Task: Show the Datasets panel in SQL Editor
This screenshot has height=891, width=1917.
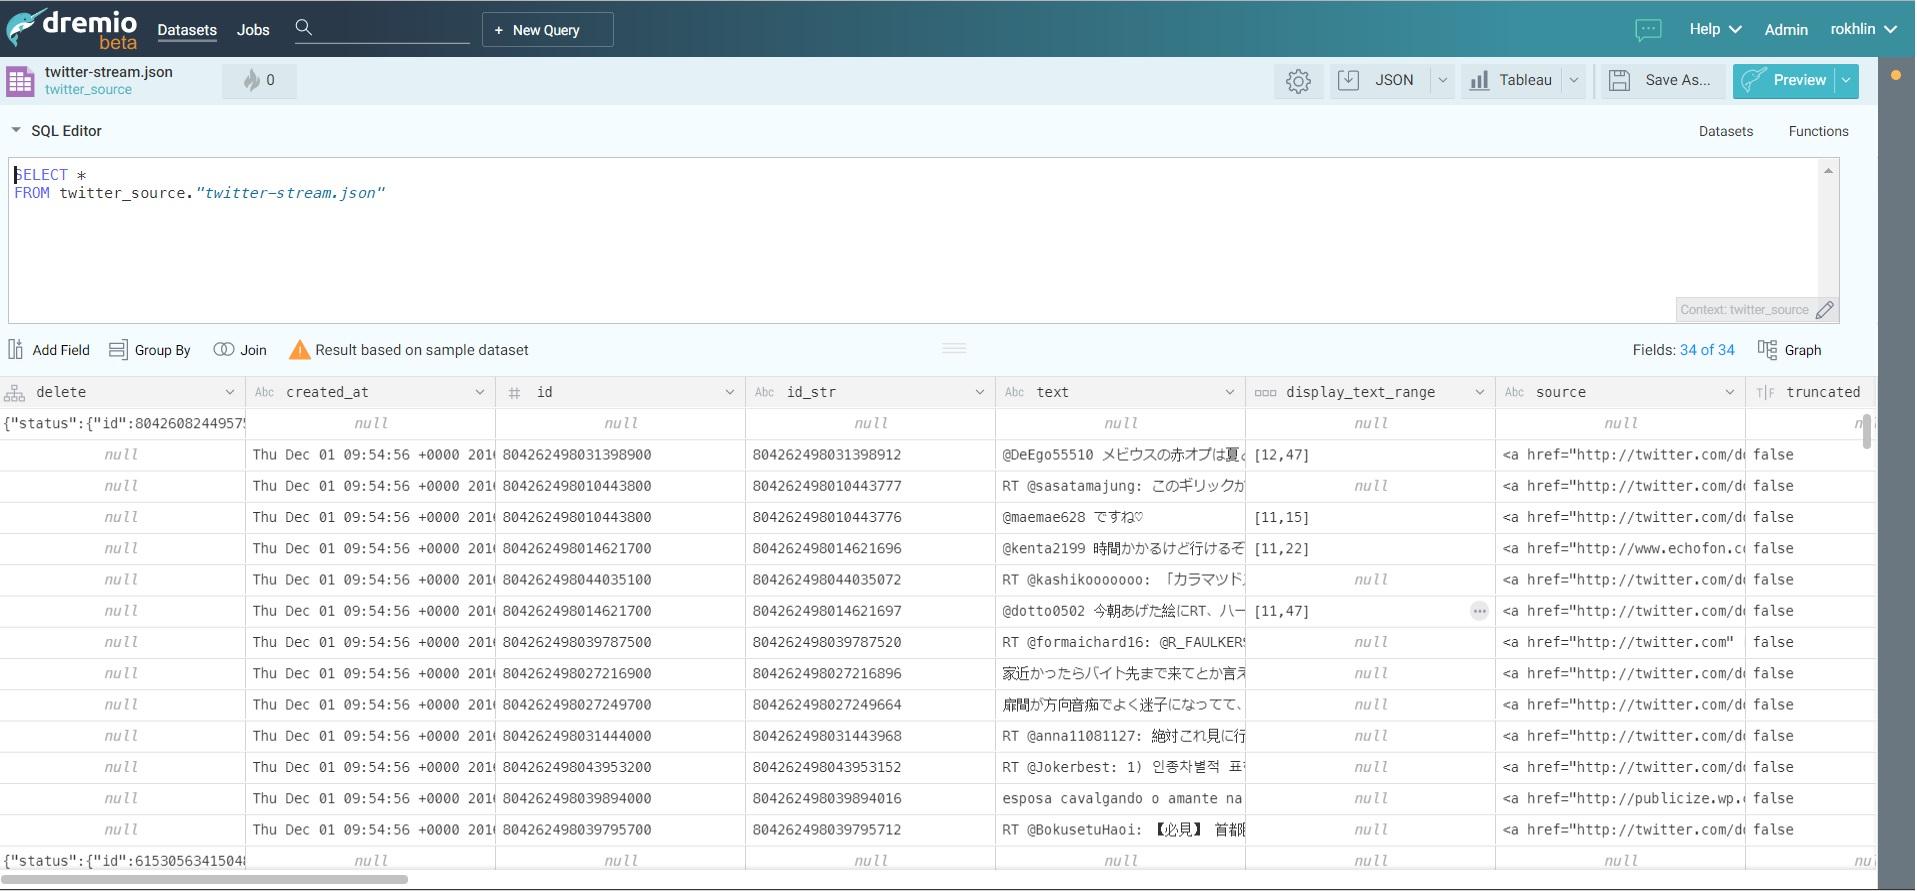Action: (x=1726, y=131)
